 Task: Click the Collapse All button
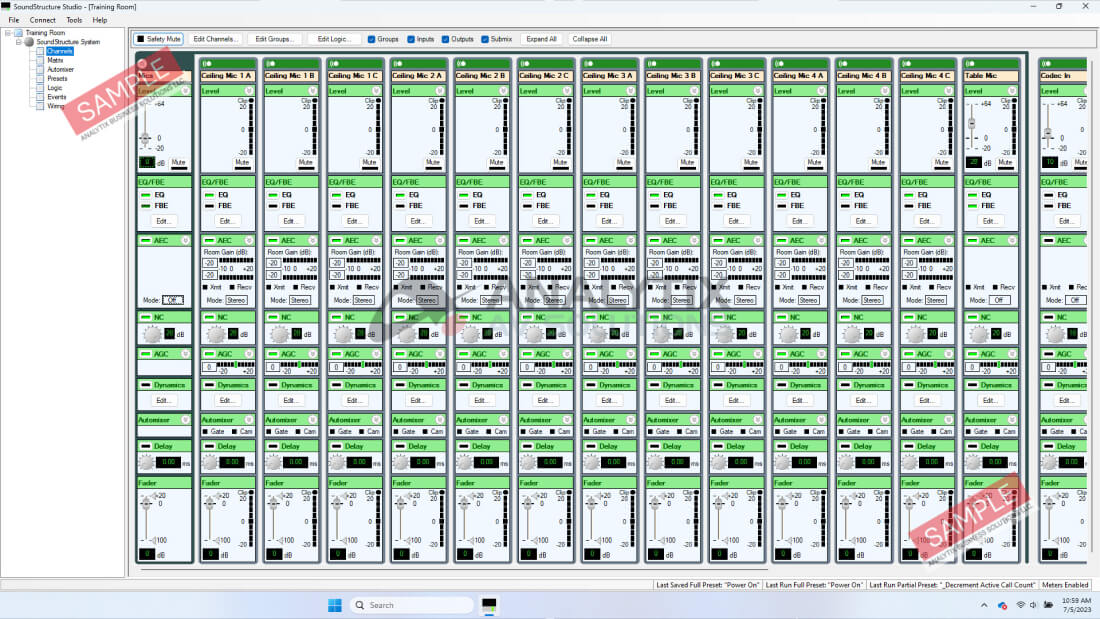[x=589, y=39]
